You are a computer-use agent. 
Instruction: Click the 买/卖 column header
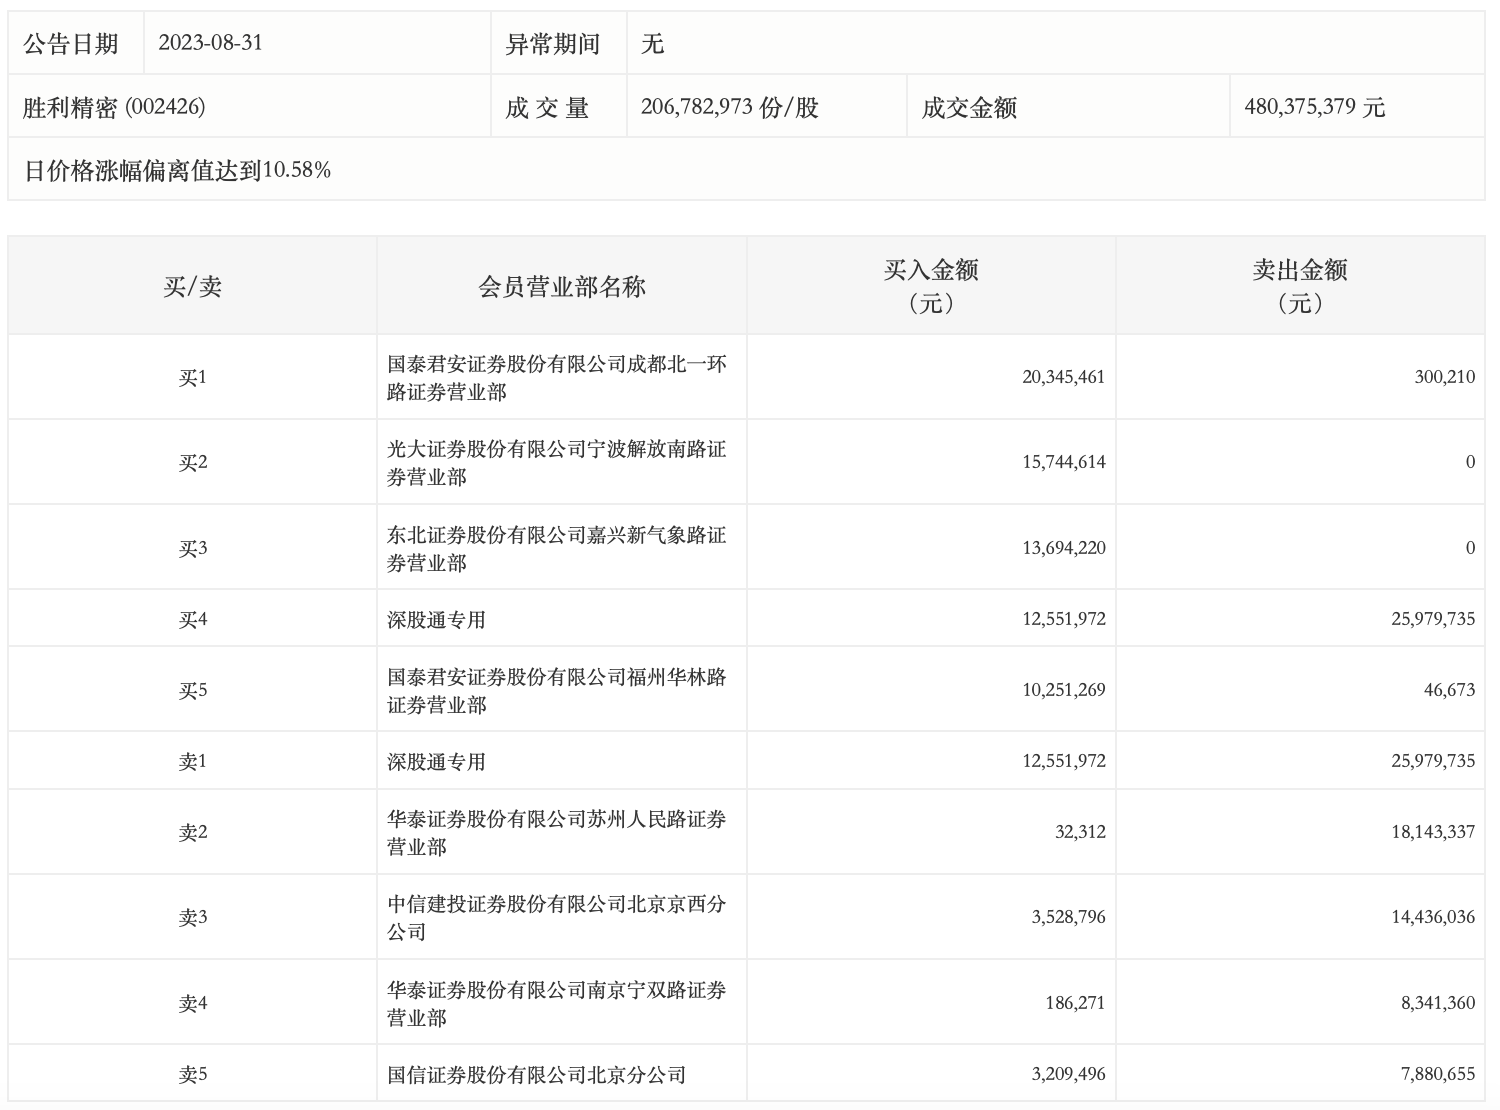click(192, 287)
